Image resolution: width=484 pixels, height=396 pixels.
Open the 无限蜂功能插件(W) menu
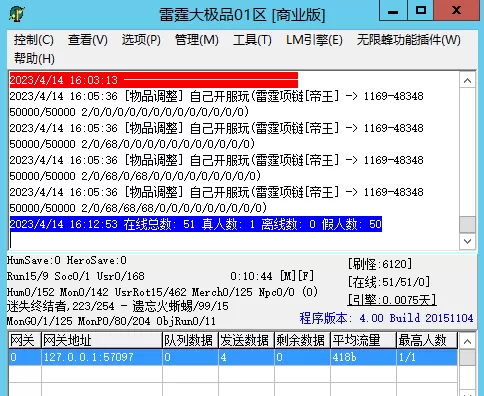click(408, 40)
